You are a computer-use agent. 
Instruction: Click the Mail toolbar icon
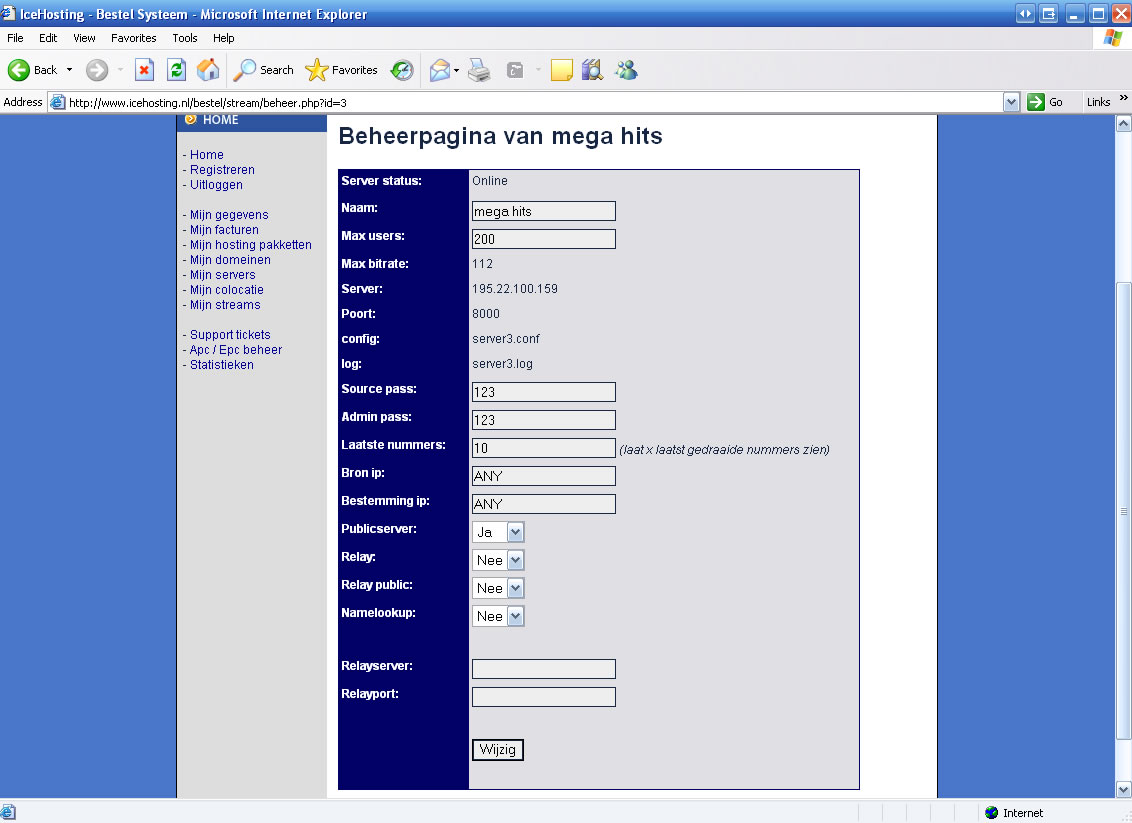pos(439,70)
